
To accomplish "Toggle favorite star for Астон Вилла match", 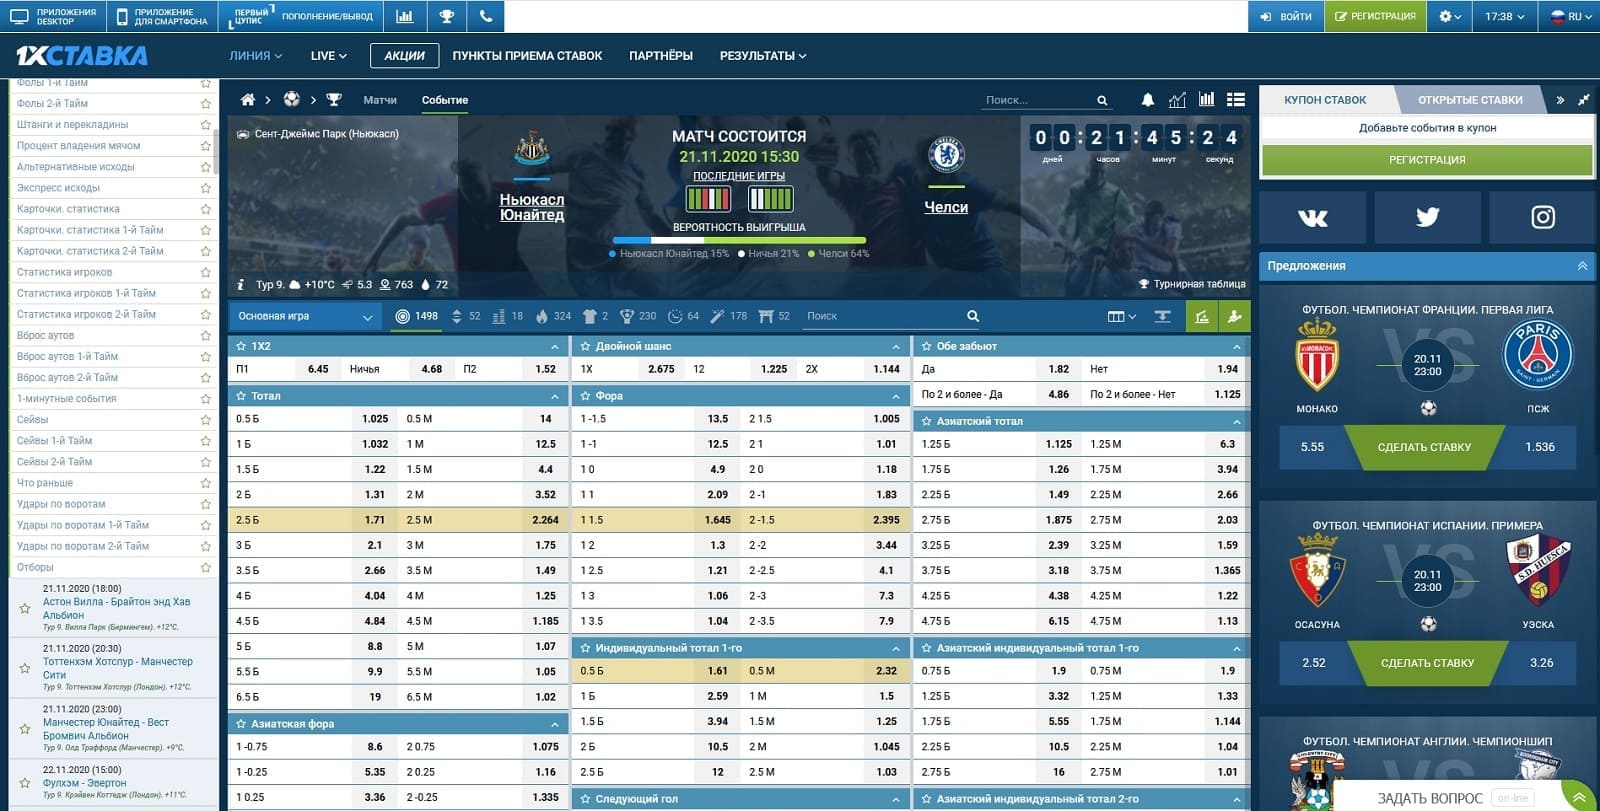I will [25, 608].
